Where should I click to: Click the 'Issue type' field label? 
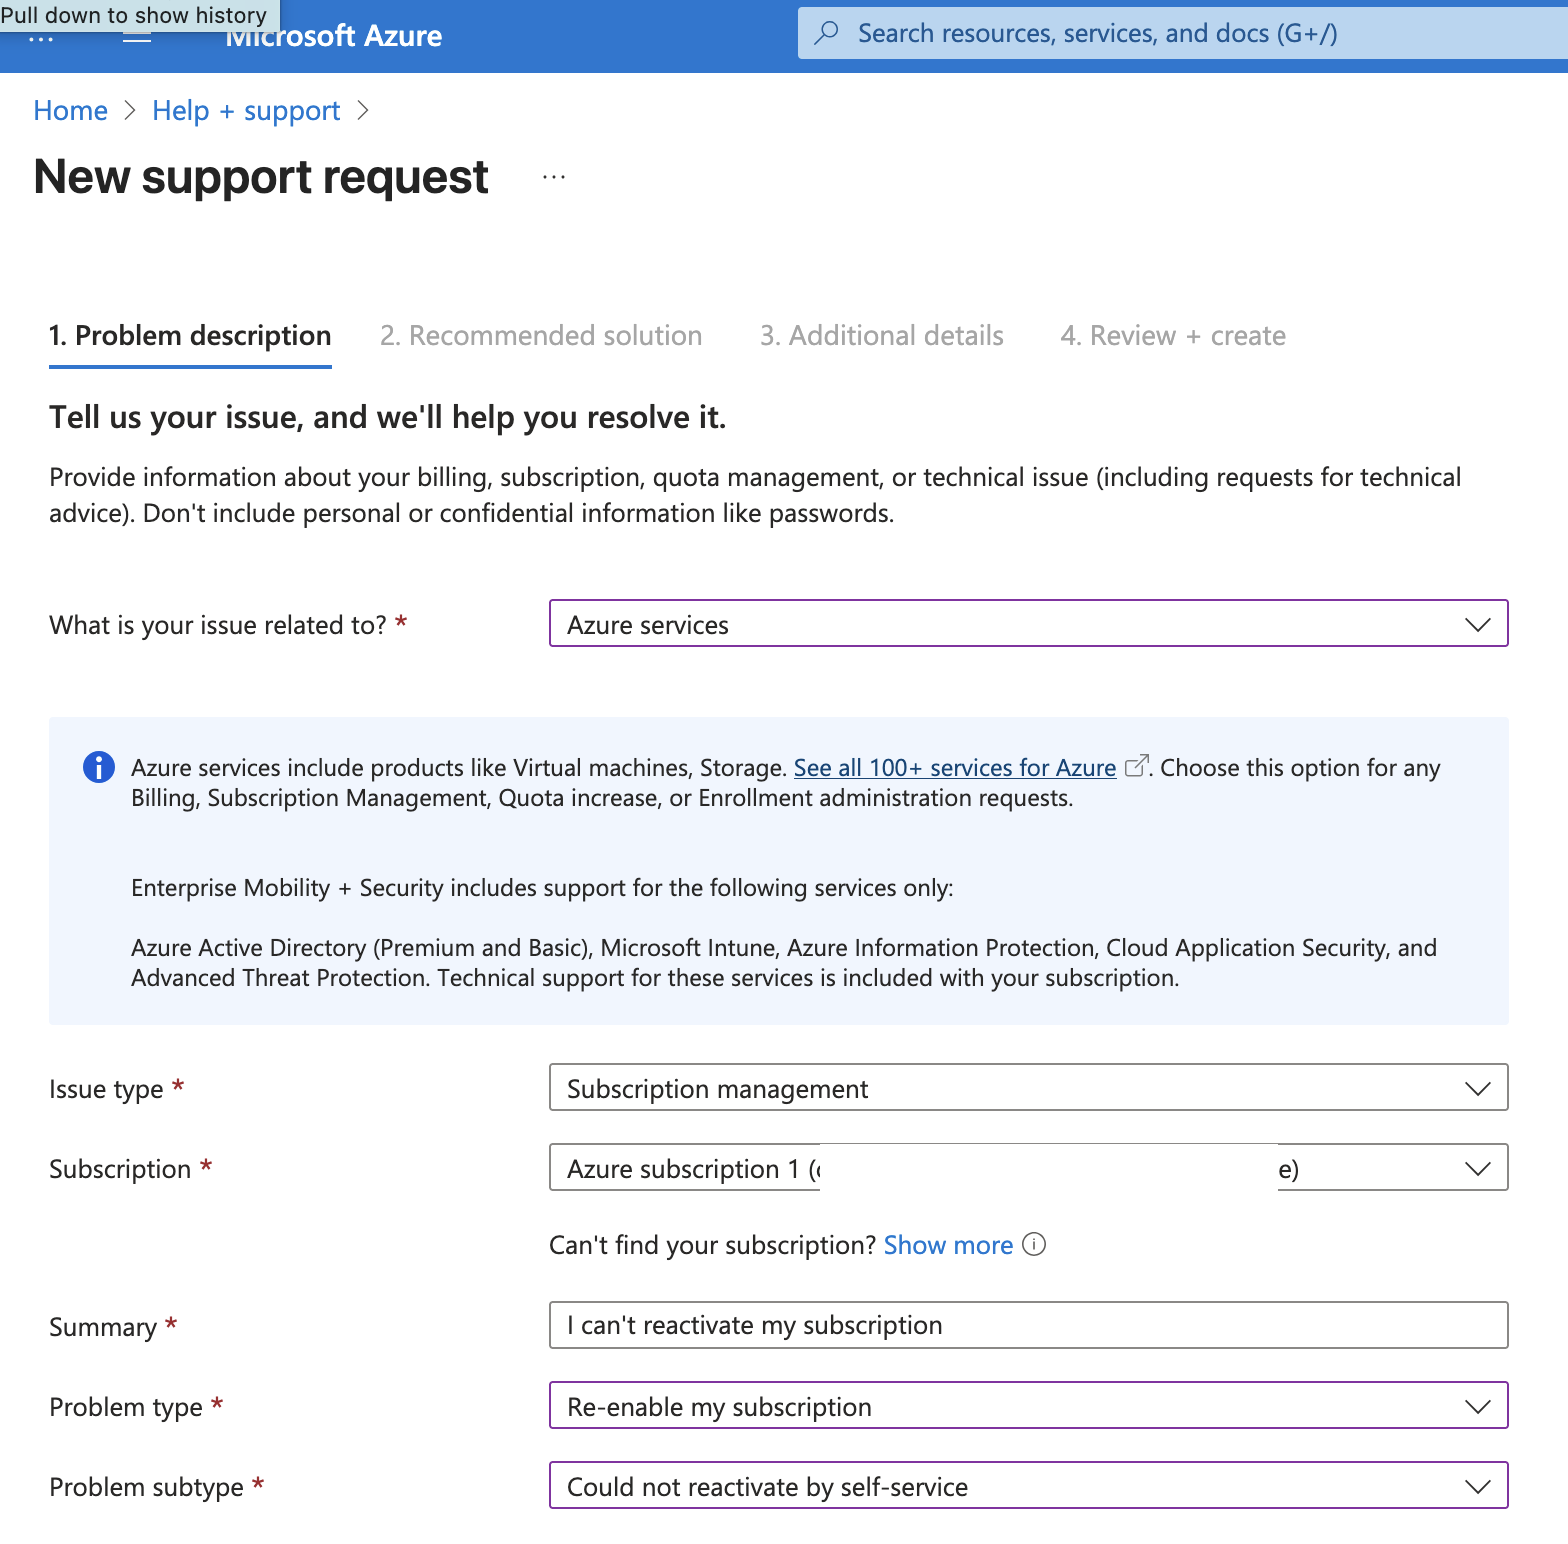(106, 1088)
